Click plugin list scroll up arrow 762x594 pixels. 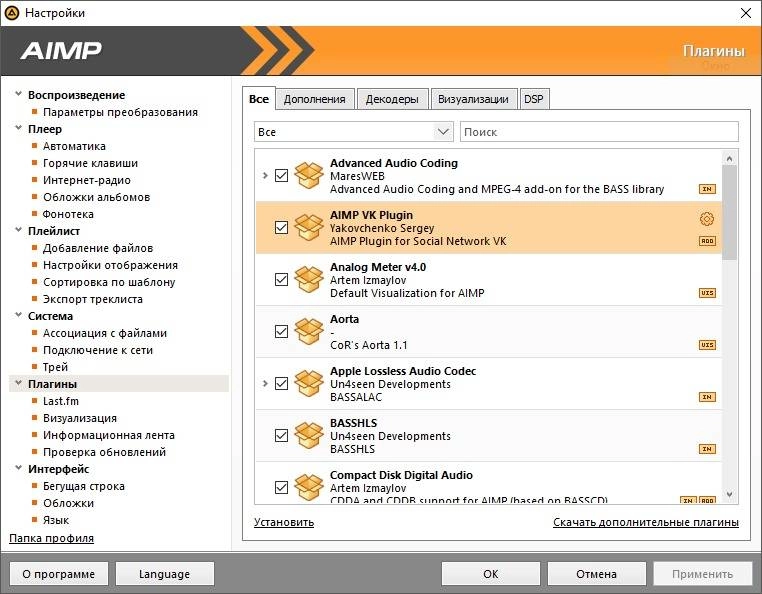point(729,158)
